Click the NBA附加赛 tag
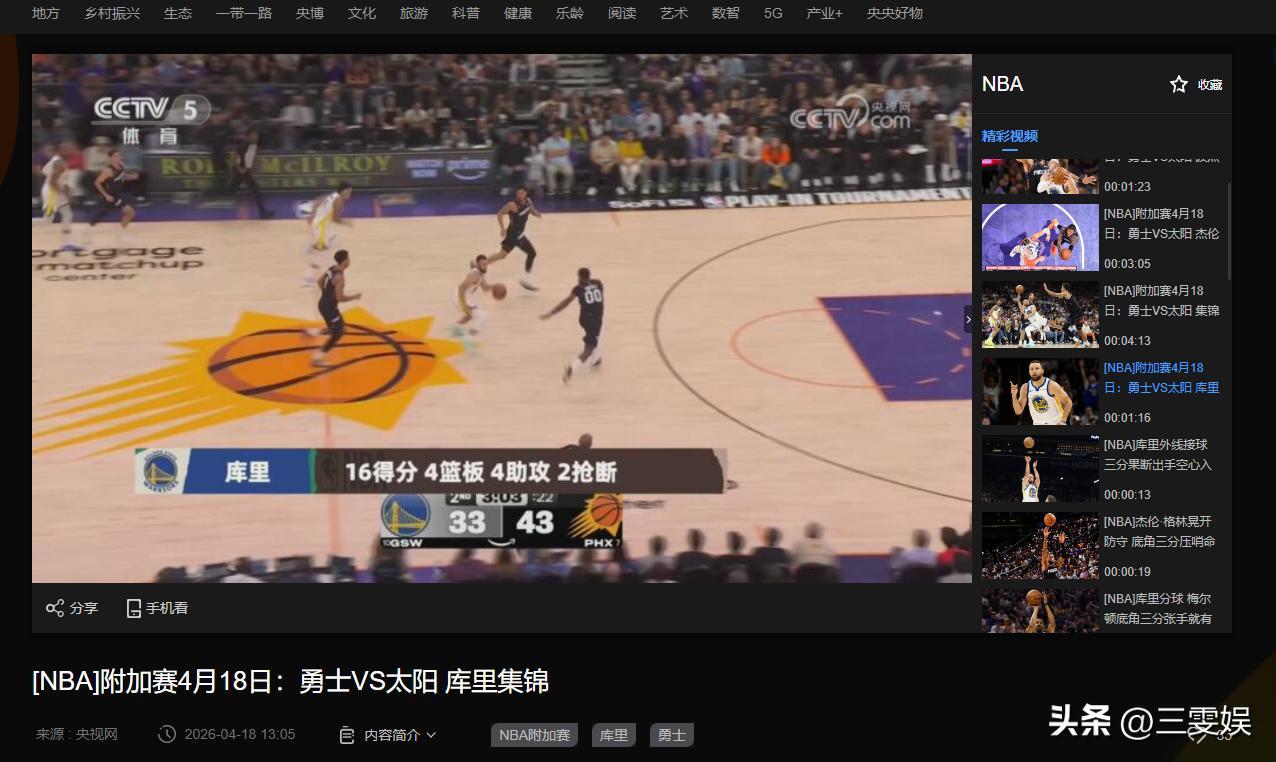Image resolution: width=1276 pixels, height=762 pixels. point(535,735)
